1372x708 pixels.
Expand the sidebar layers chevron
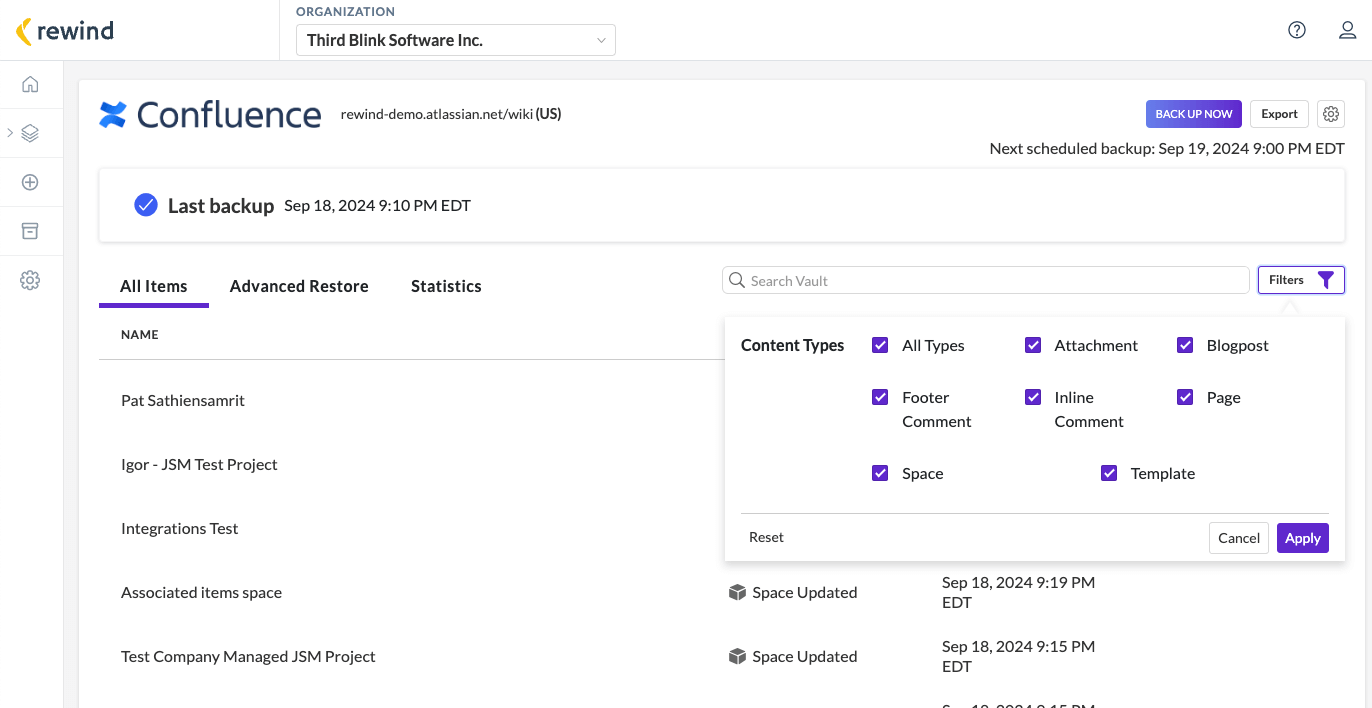click(x=10, y=133)
